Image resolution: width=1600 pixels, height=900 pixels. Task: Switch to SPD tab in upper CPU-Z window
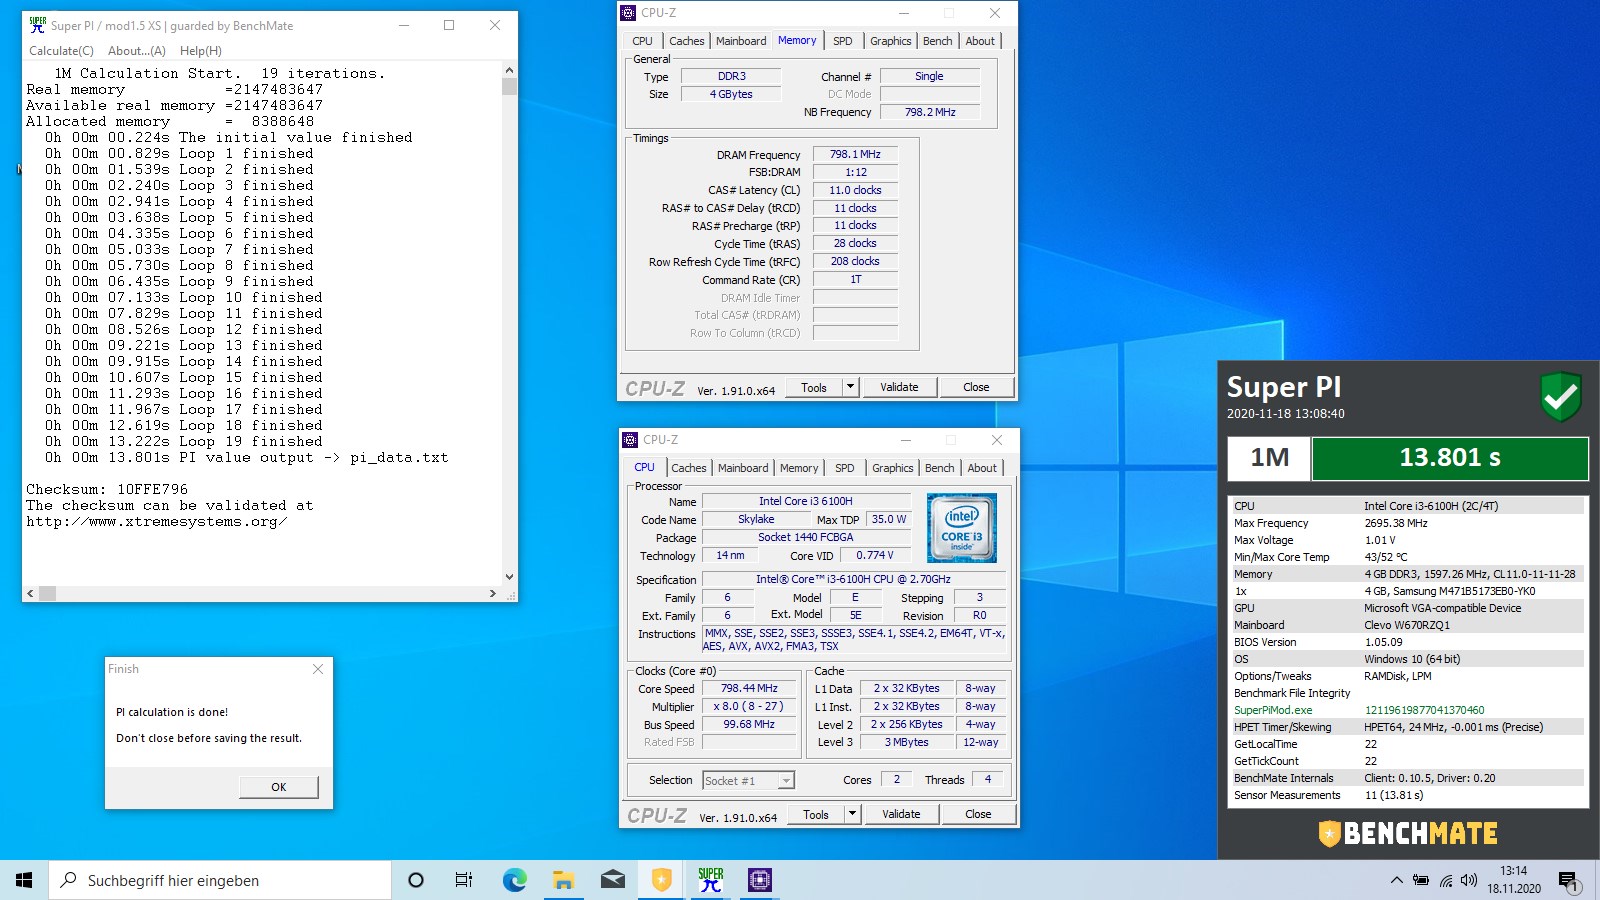[x=843, y=41]
